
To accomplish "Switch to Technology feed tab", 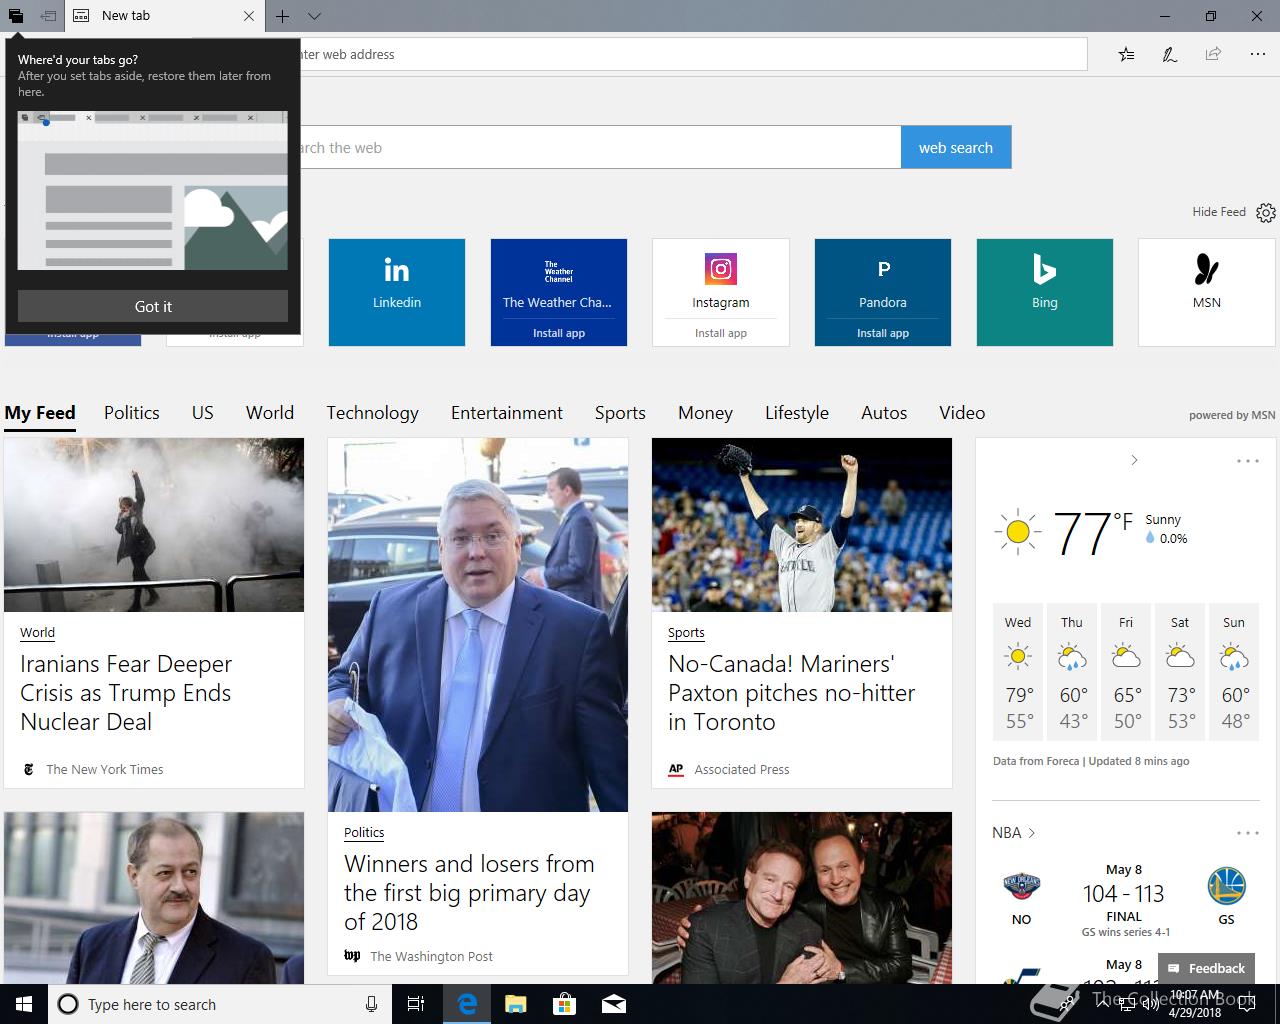I will [x=372, y=413].
